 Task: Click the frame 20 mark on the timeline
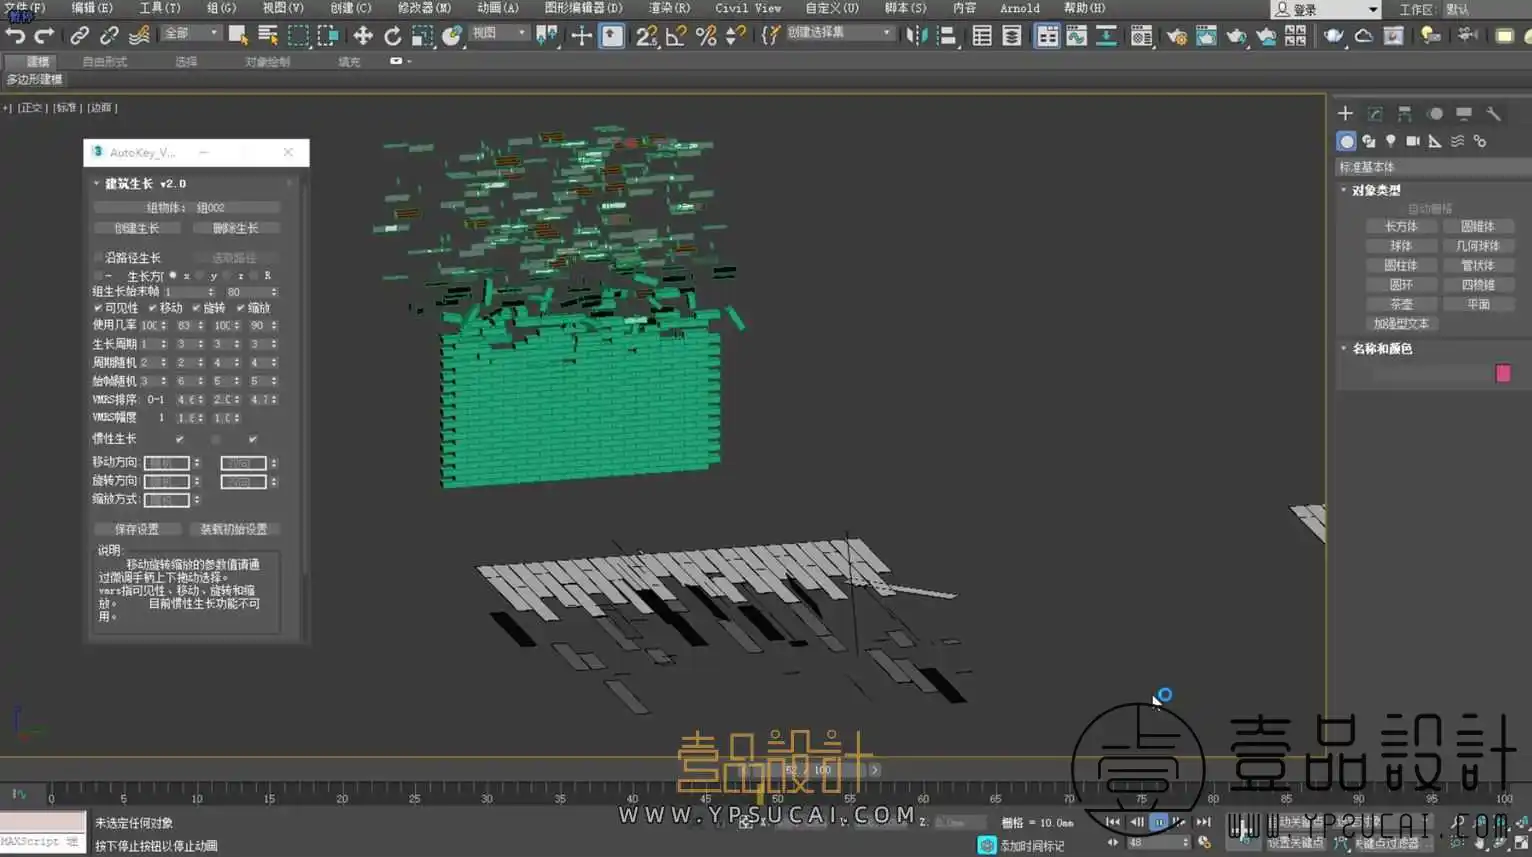click(342, 798)
